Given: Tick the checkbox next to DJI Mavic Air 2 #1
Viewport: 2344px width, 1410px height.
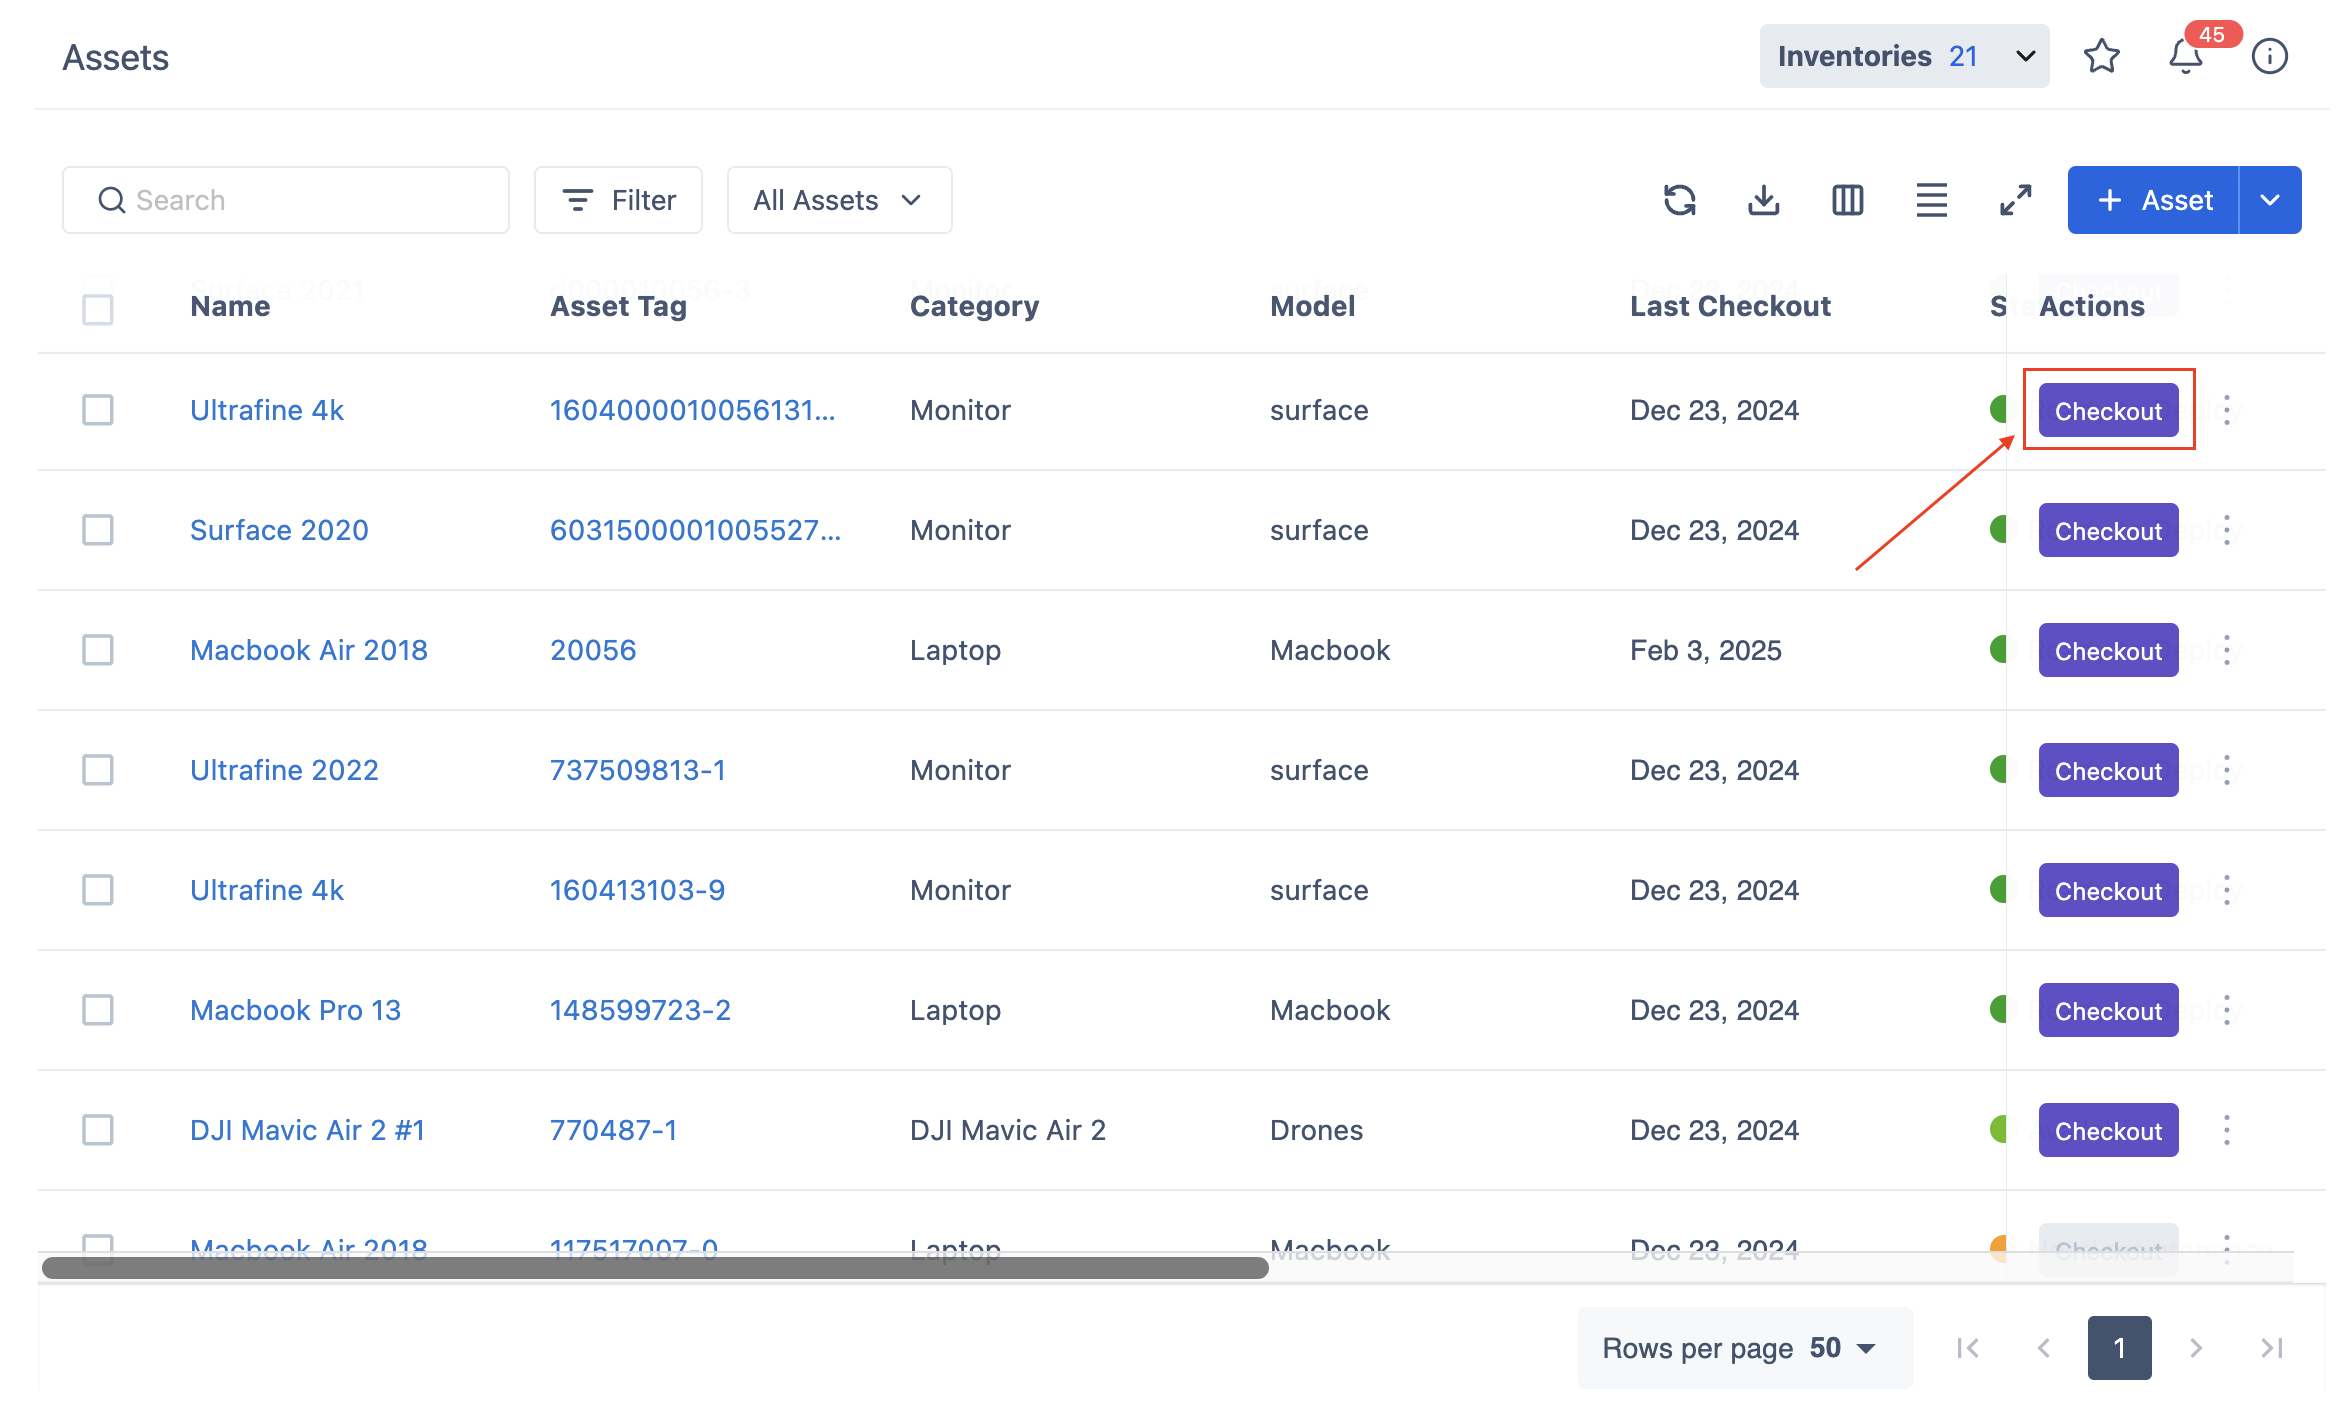Looking at the screenshot, I should point(97,1130).
